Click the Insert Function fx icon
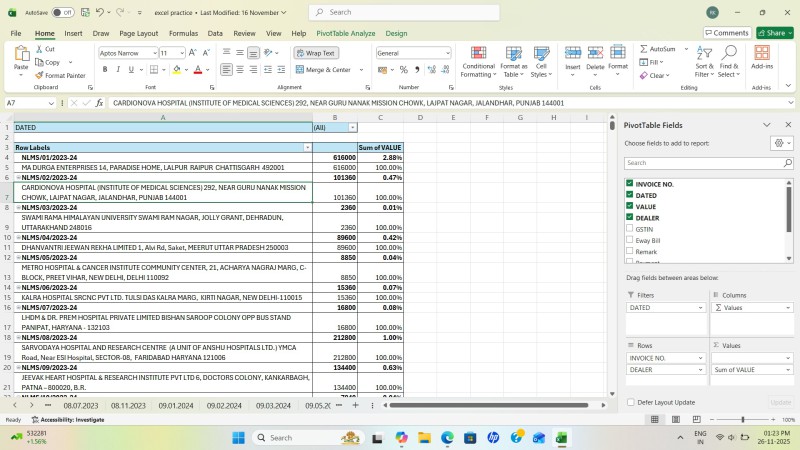The image size is (800, 450). coord(99,103)
